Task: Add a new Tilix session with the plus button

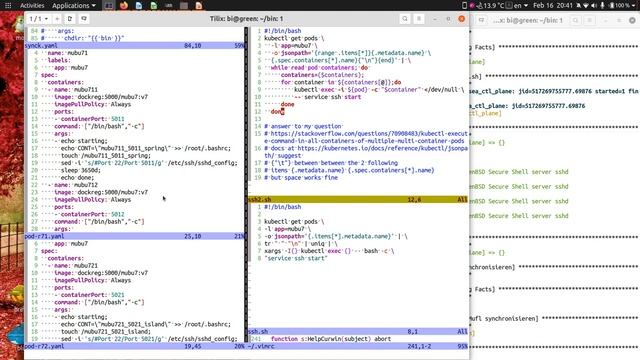Action: click(57, 19)
